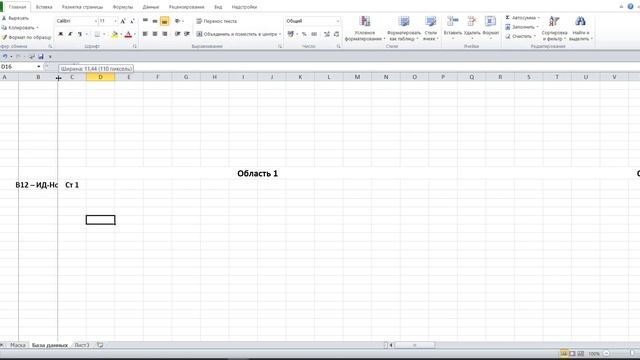Open Сортировка и фильтр menu
640x360 pixels.
tap(554, 28)
